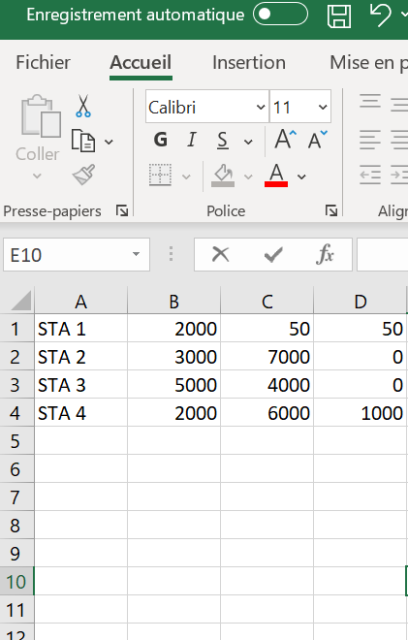Click the Undo arrow icon

(x=380, y=15)
